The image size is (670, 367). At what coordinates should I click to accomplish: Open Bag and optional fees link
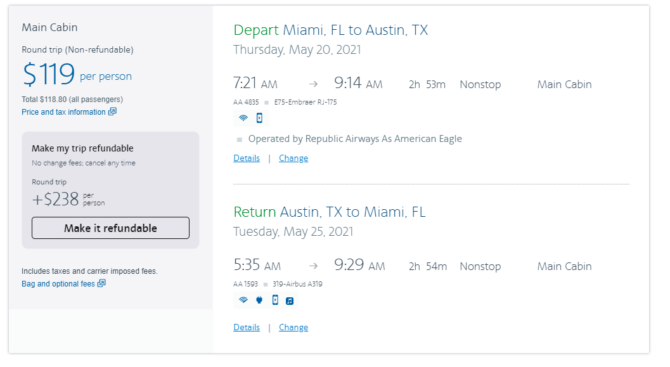pyautogui.click(x=58, y=284)
